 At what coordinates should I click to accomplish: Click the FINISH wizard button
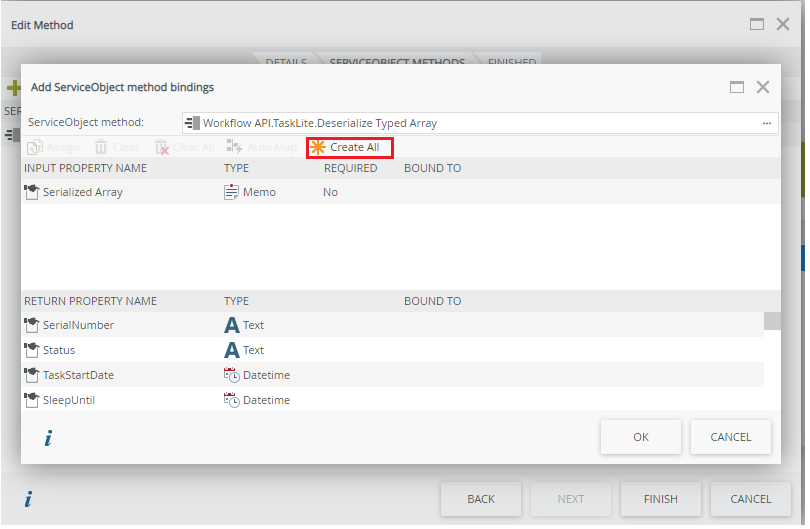coord(660,499)
